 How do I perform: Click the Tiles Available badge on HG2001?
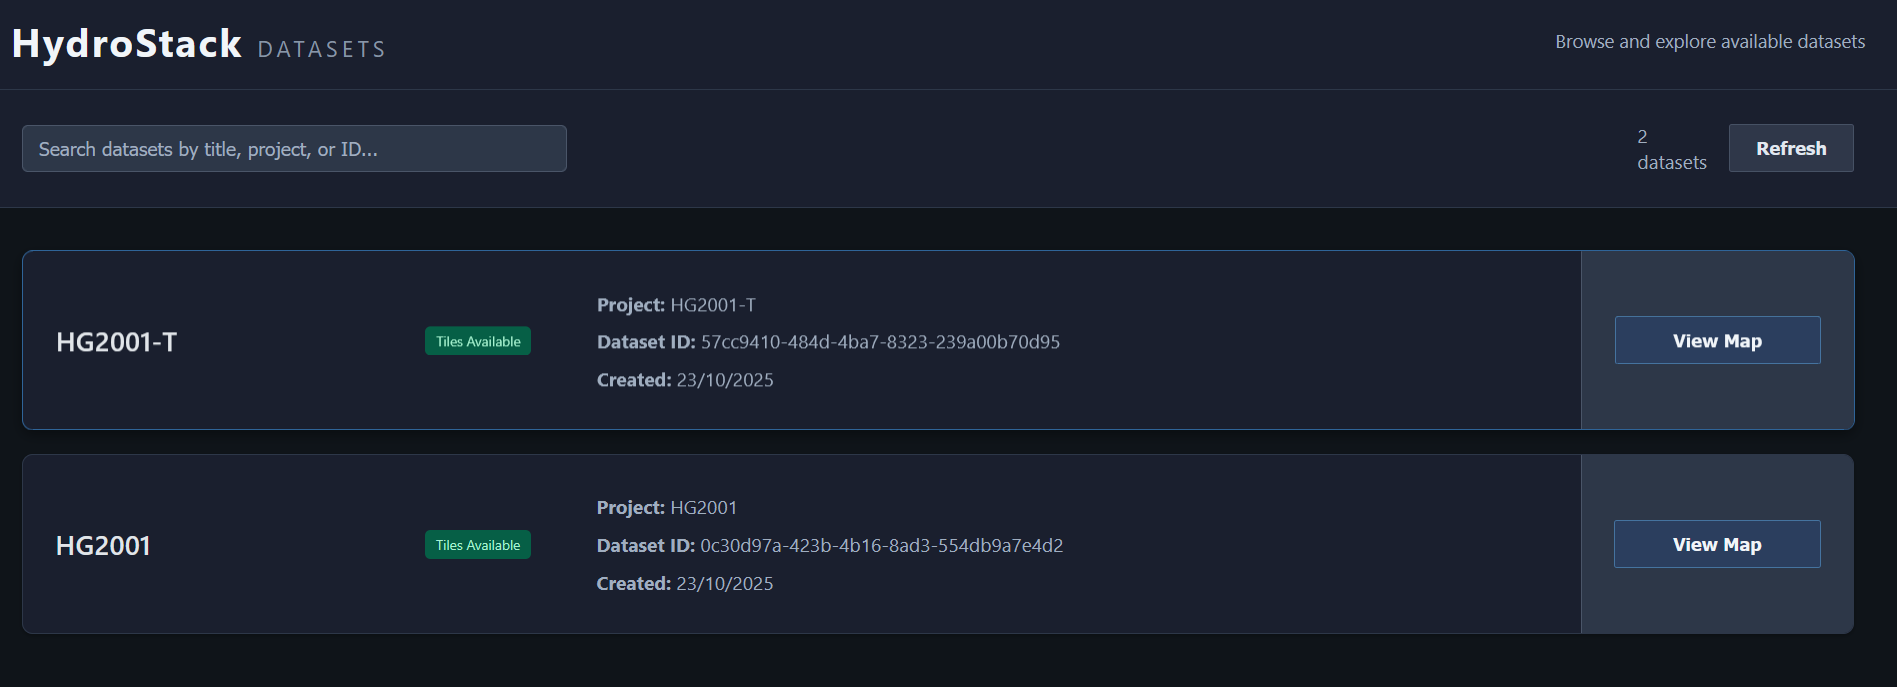pyautogui.click(x=477, y=544)
